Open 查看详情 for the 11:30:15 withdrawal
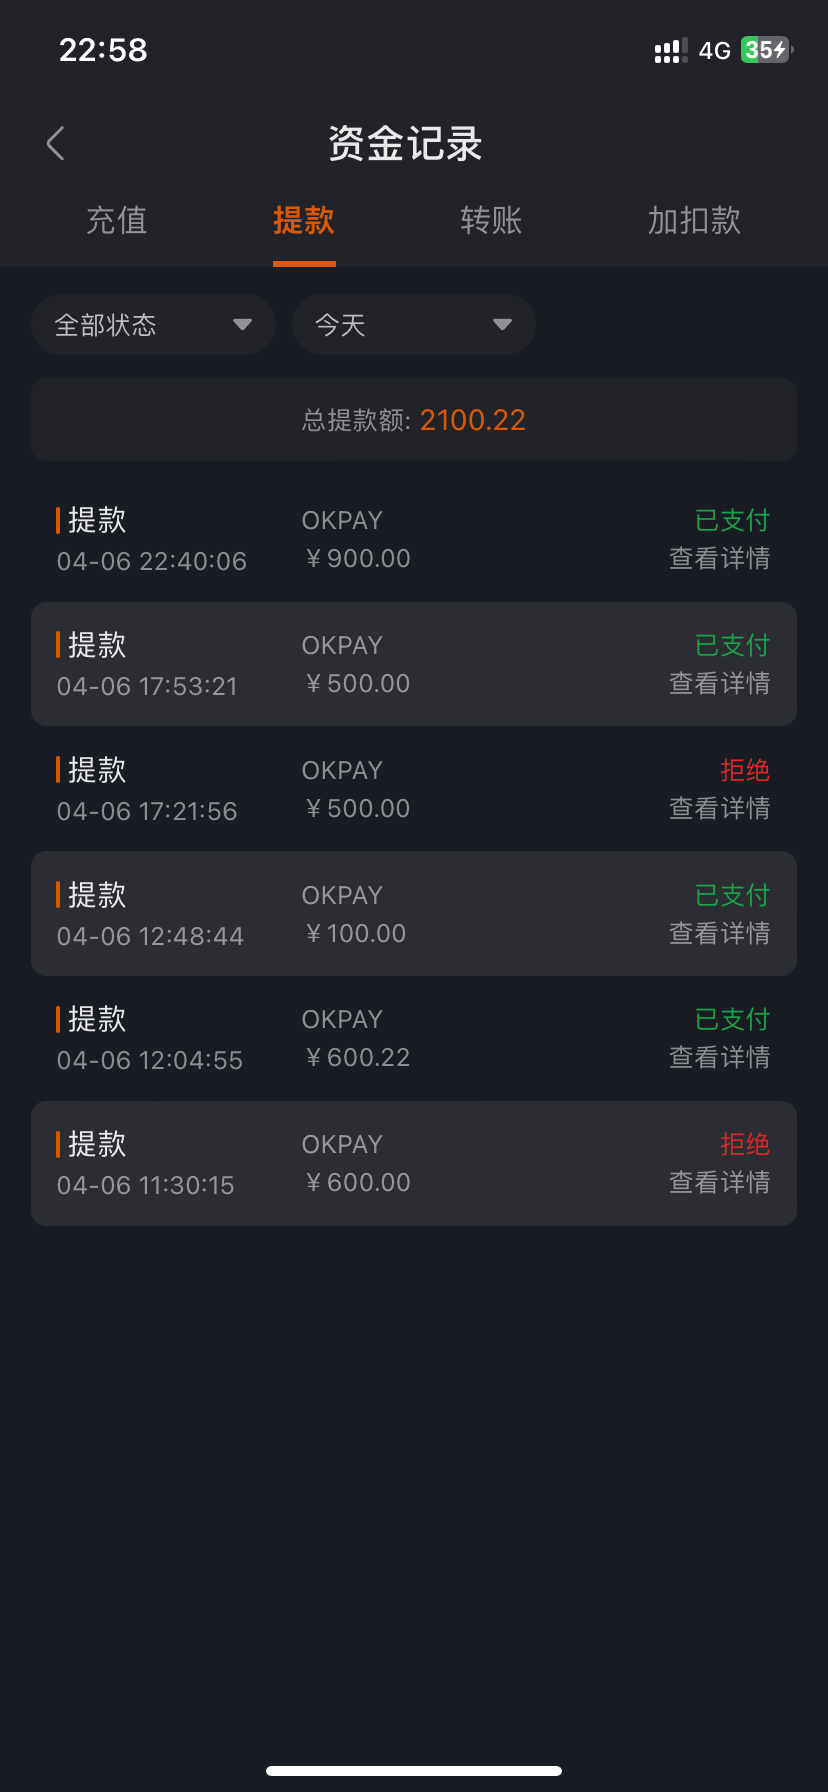828x1792 pixels. 719,1183
